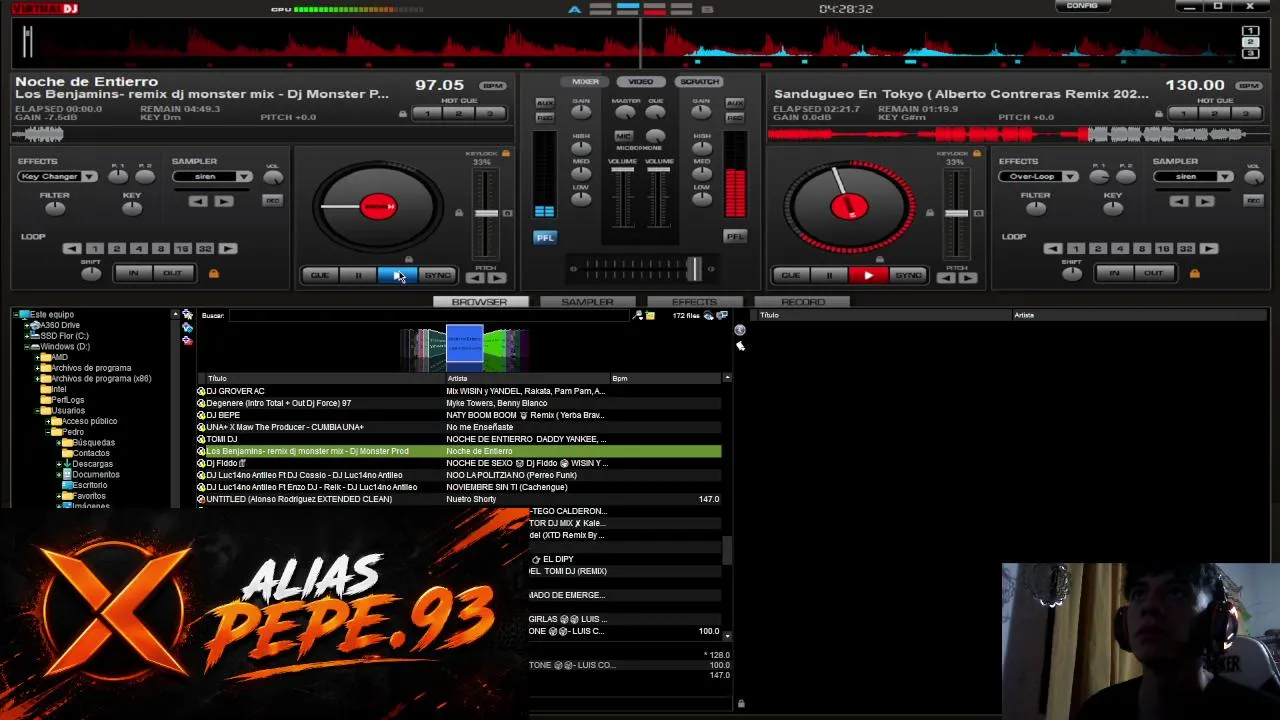This screenshot has width=1280, height=720.
Task: Set left deck loop length to 4 beats
Action: click(138, 249)
